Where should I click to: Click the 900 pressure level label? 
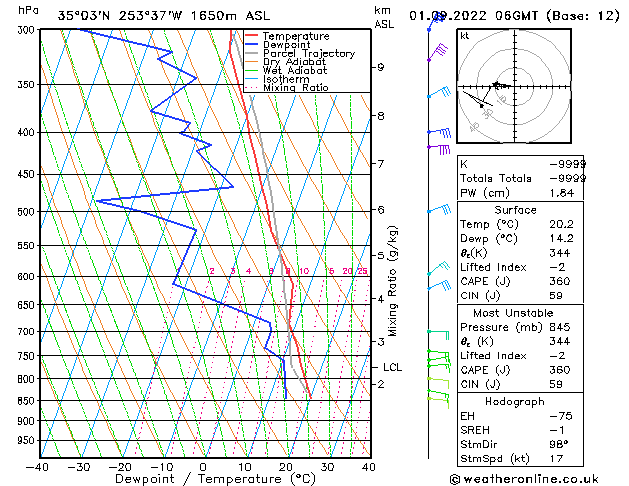click(x=28, y=421)
